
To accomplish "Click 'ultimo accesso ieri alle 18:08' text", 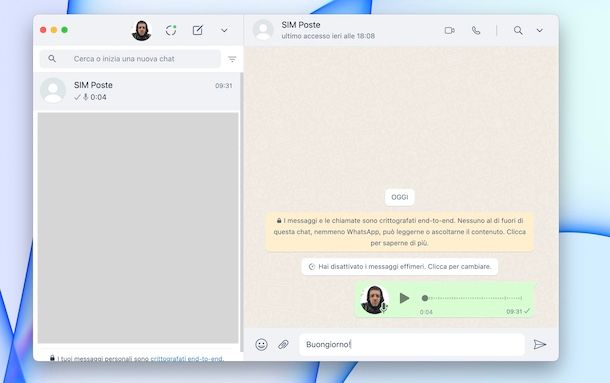I will point(328,36).
